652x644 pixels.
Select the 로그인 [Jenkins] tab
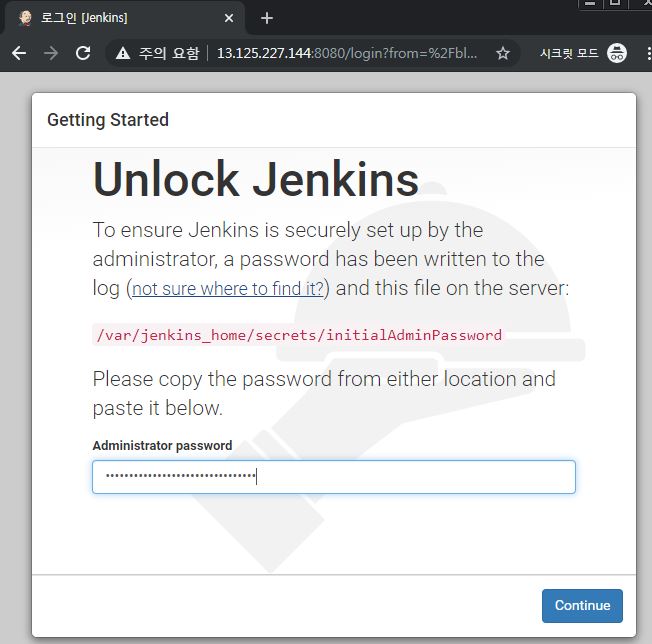(x=125, y=18)
